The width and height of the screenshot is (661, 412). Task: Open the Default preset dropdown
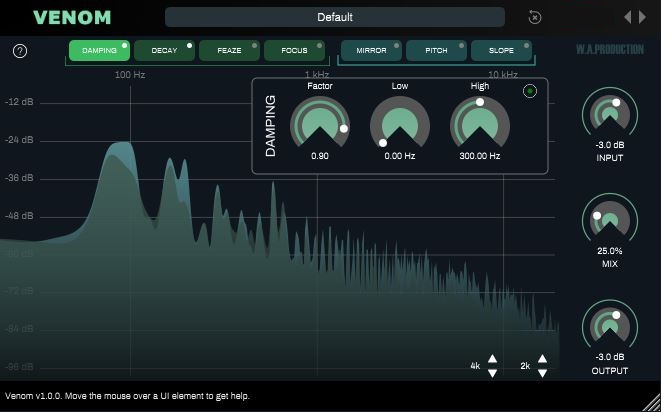[x=335, y=17]
